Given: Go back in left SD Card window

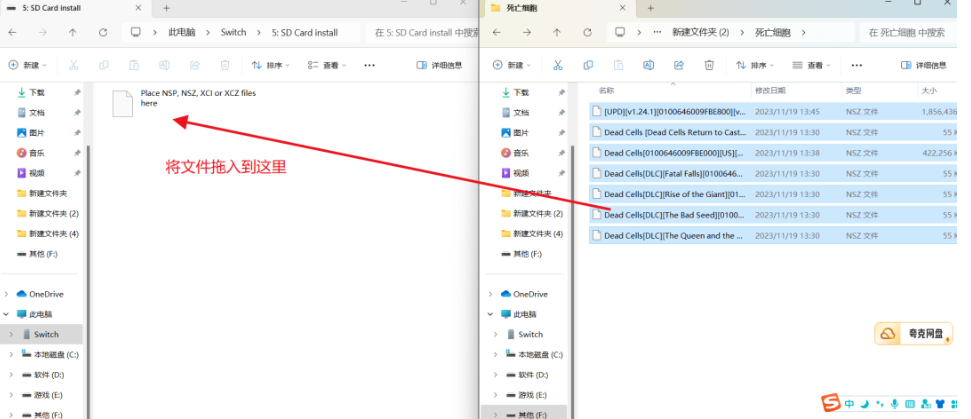Looking at the screenshot, I should click(x=12, y=32).
